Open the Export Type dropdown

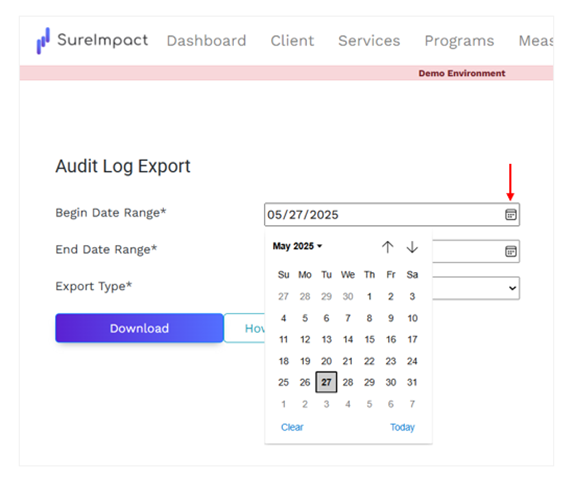click(x=476, y=288)
